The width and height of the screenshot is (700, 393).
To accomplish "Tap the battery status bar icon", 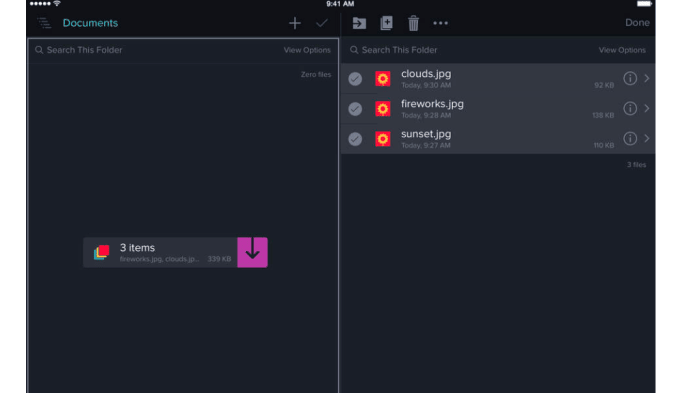I will tap(644, 4).
